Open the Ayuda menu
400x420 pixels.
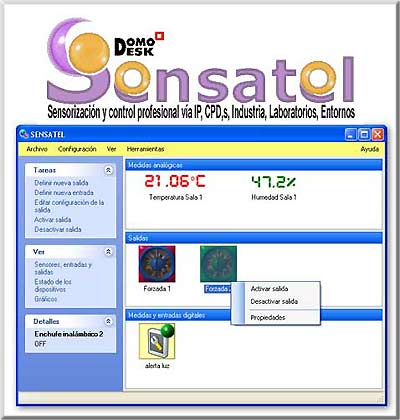pos(370,149)
